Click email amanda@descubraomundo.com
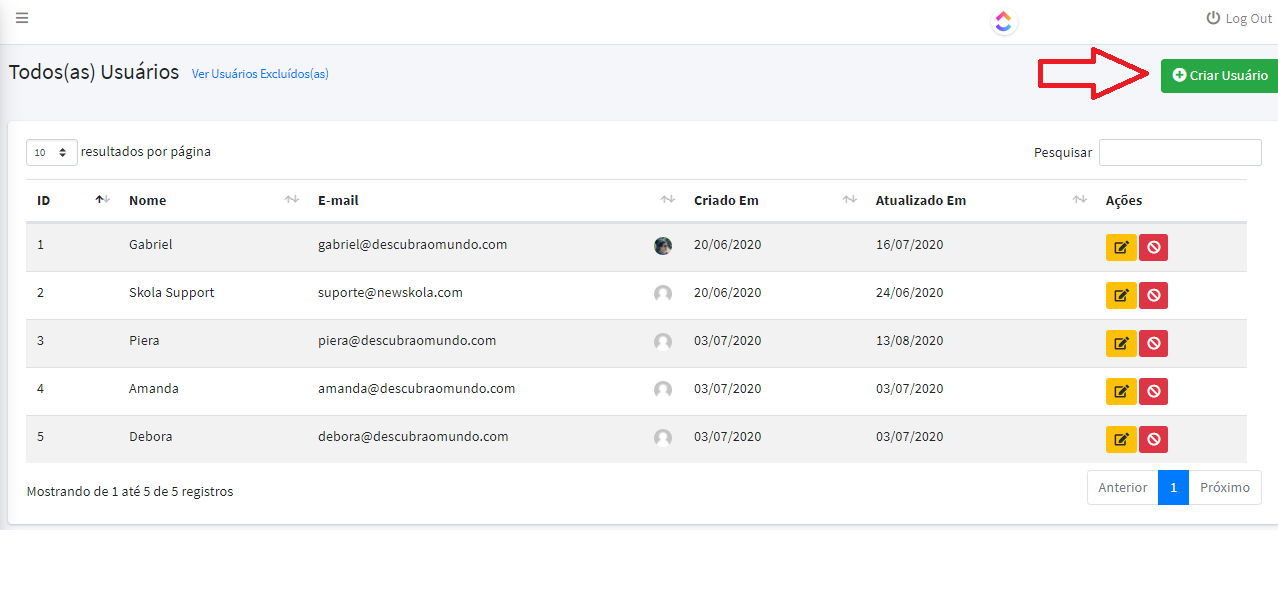 click(x=417, y=388)
